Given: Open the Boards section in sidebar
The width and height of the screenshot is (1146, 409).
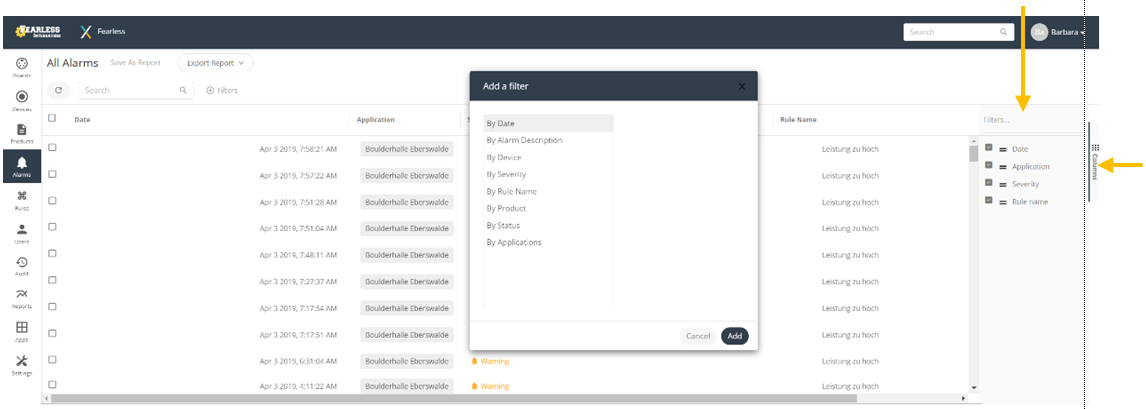Looking at the screenshot, I should (21, 67).
